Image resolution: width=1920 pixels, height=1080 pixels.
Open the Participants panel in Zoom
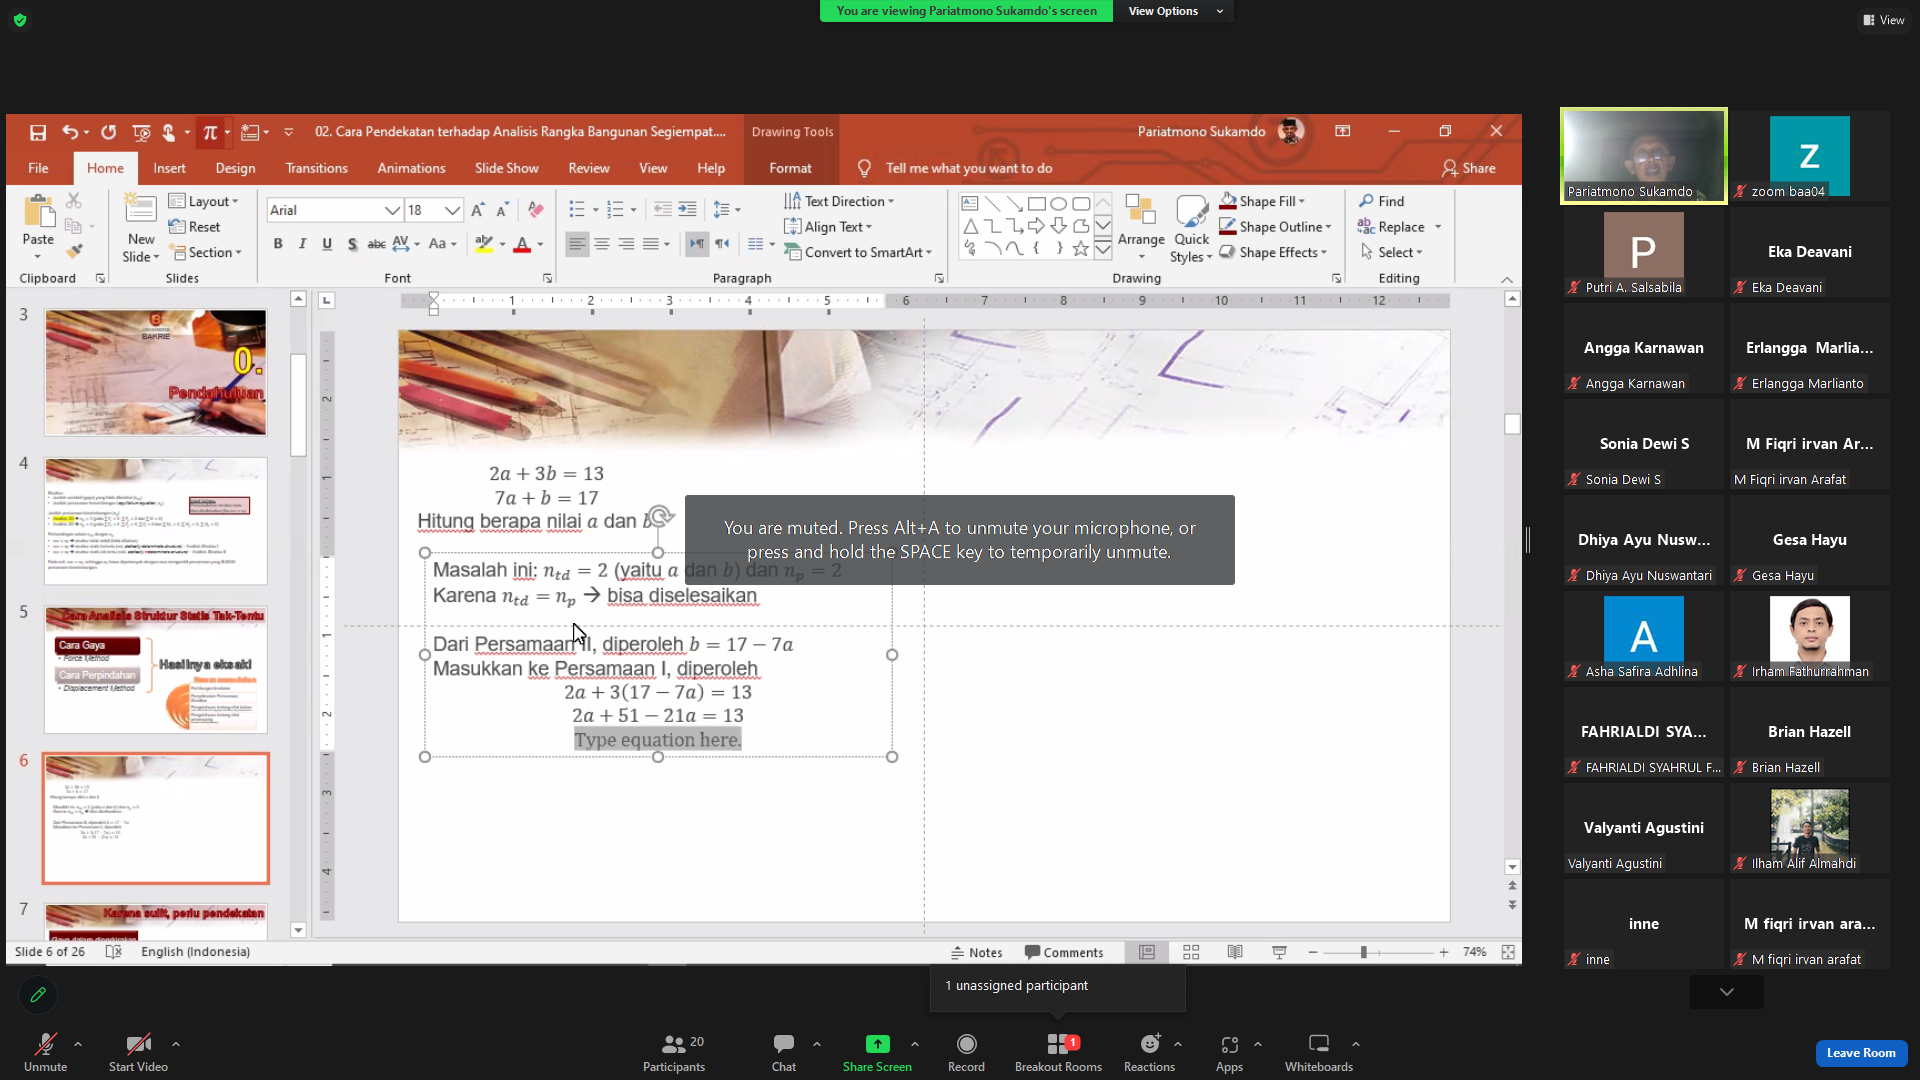(674, 1052)
